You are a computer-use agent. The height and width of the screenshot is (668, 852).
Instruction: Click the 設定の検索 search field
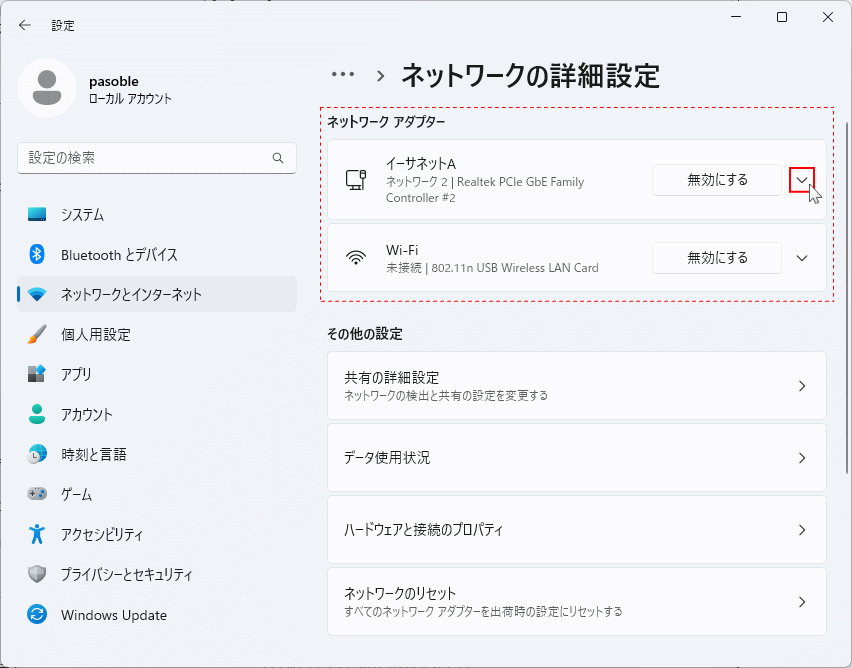tap(157, 158)
